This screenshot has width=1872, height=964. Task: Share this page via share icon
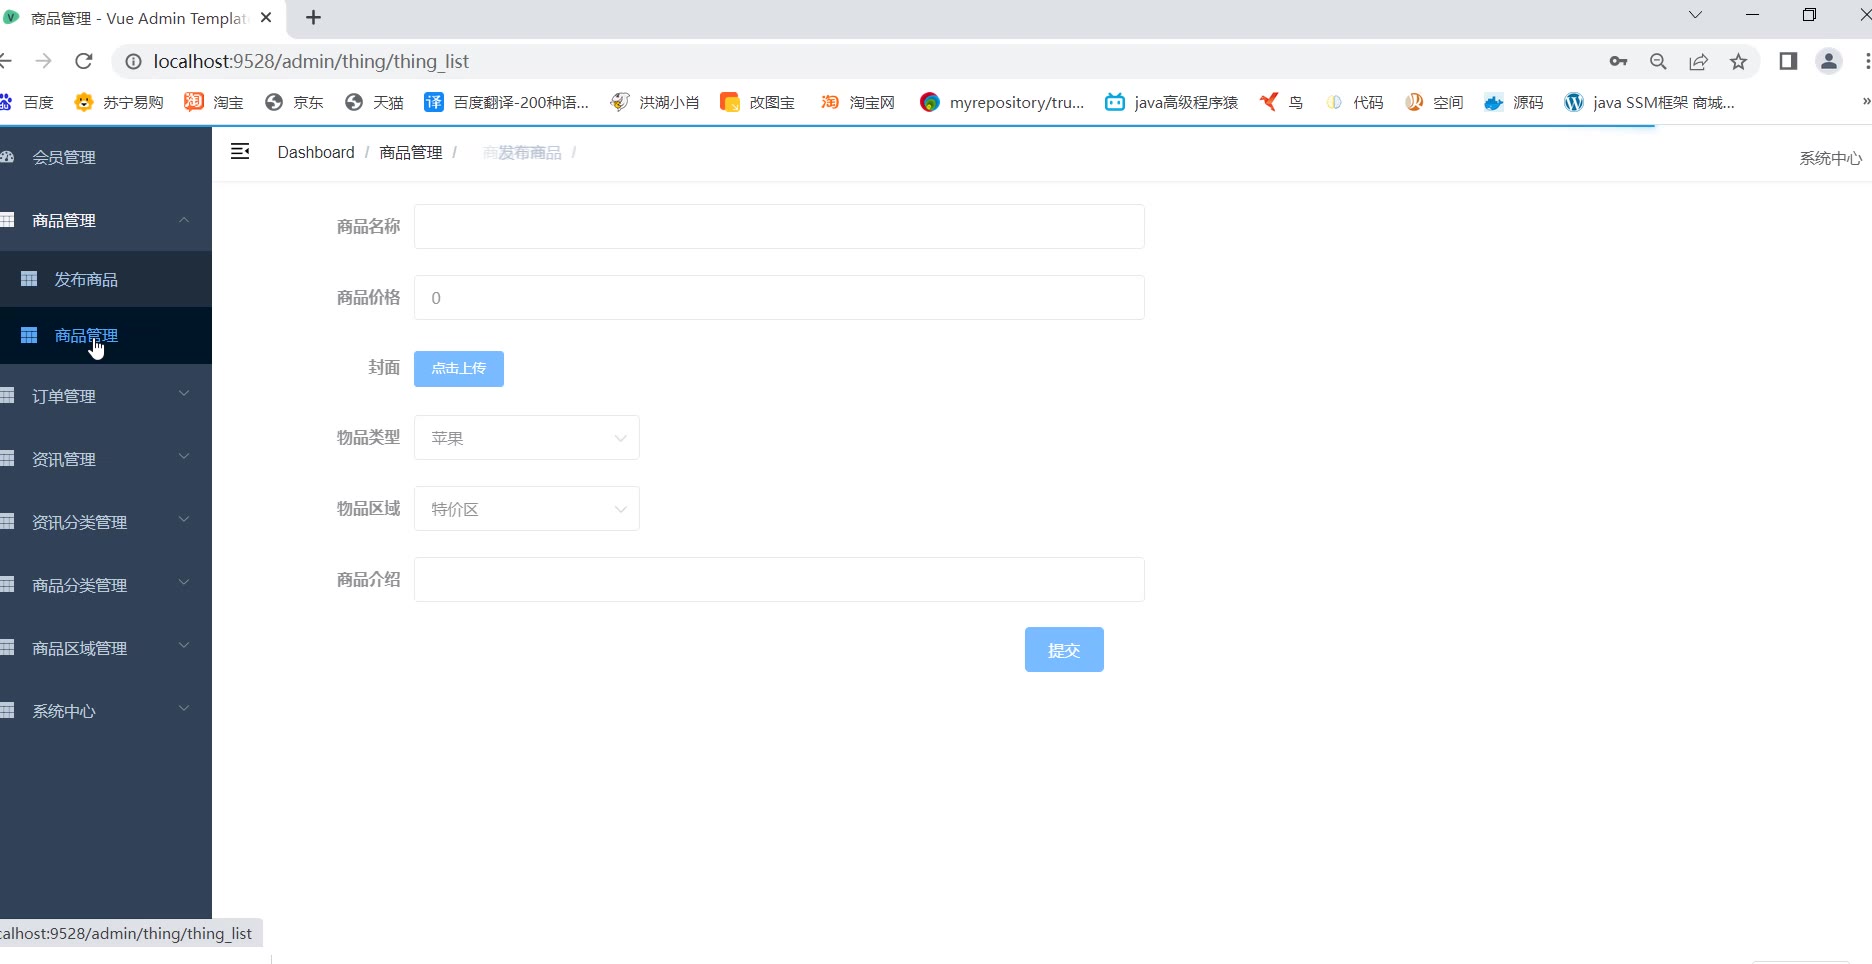[x=1698, y=61]
